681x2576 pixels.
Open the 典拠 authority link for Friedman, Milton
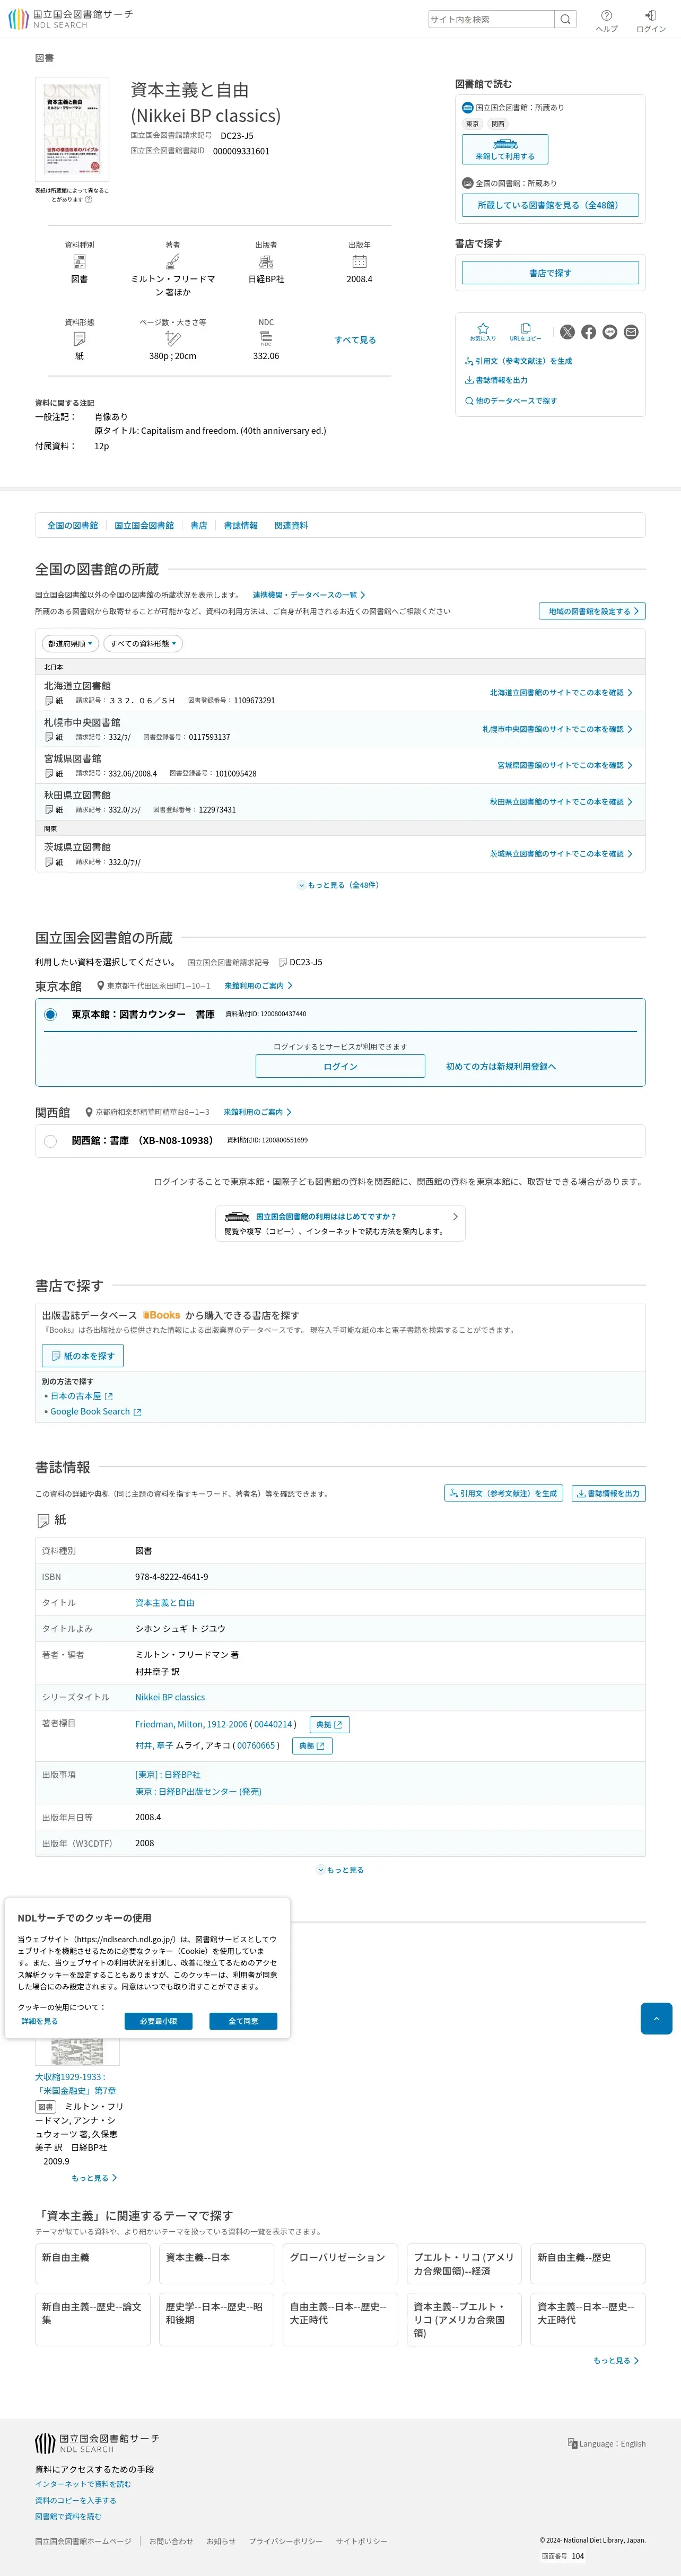(330, 1724)
